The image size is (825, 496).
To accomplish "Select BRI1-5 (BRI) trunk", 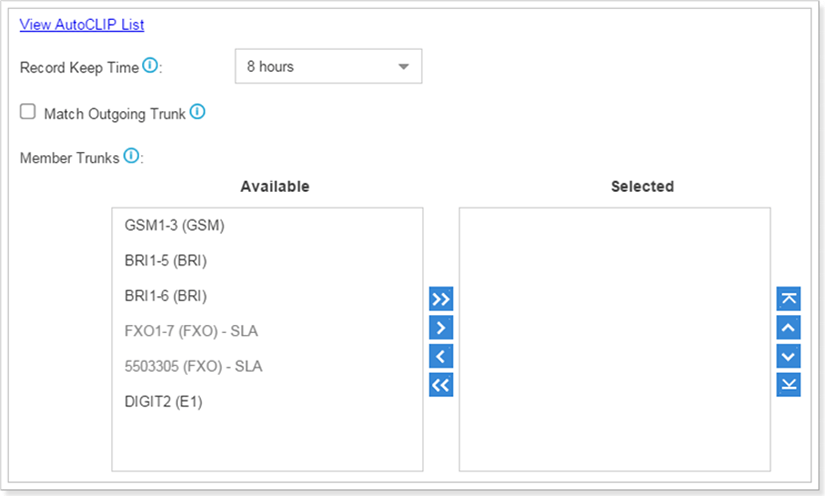I will coord(166,260).
